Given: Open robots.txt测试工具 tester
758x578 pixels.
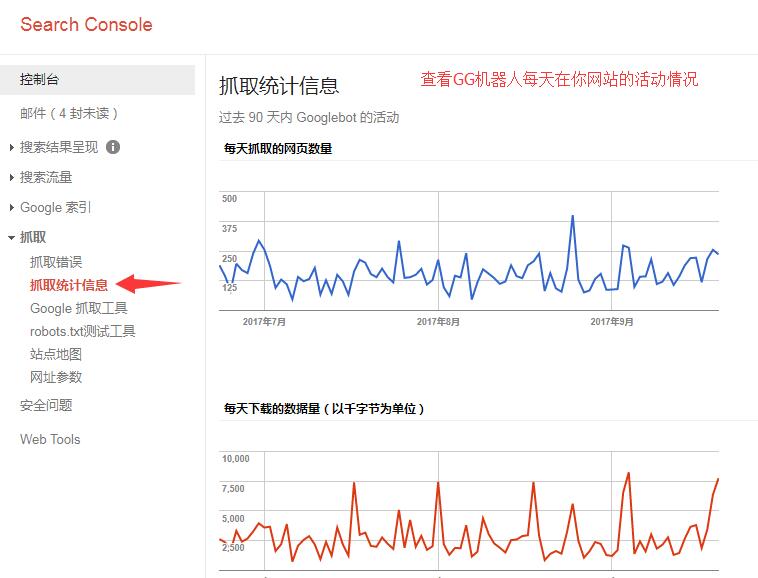Looking at the screenshot, I should point(83,332).
